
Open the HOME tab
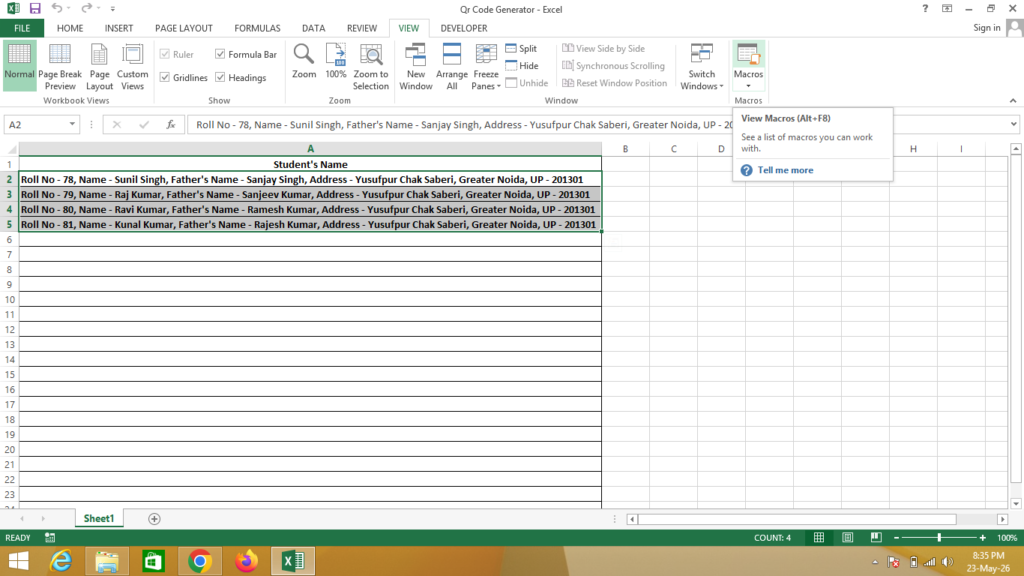point(70,28)
